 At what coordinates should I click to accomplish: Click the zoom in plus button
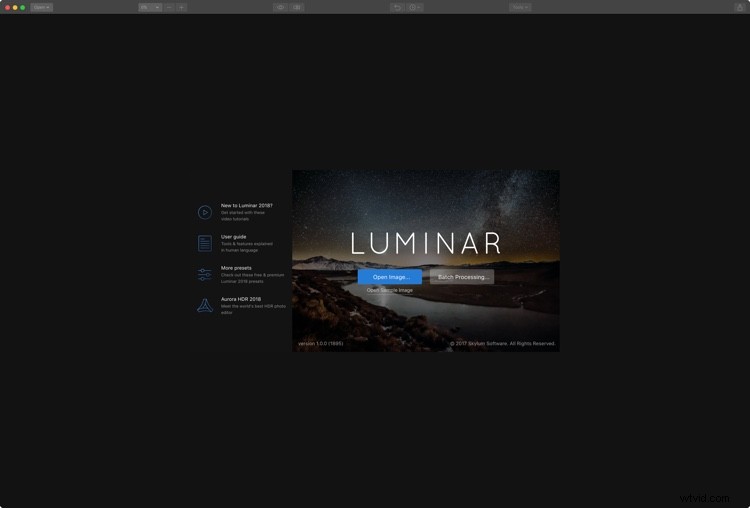181,7
